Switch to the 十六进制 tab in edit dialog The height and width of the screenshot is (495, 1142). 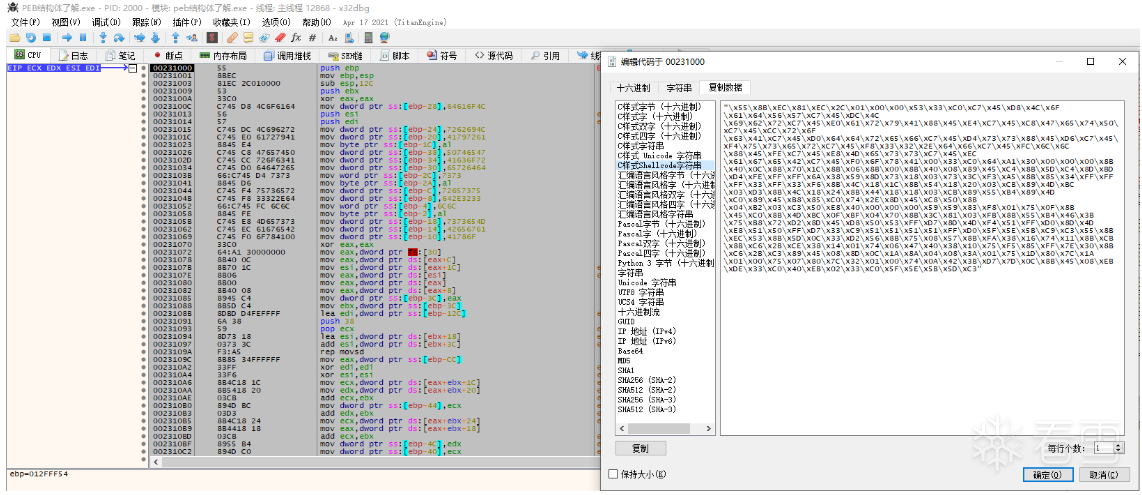[634, 87]
